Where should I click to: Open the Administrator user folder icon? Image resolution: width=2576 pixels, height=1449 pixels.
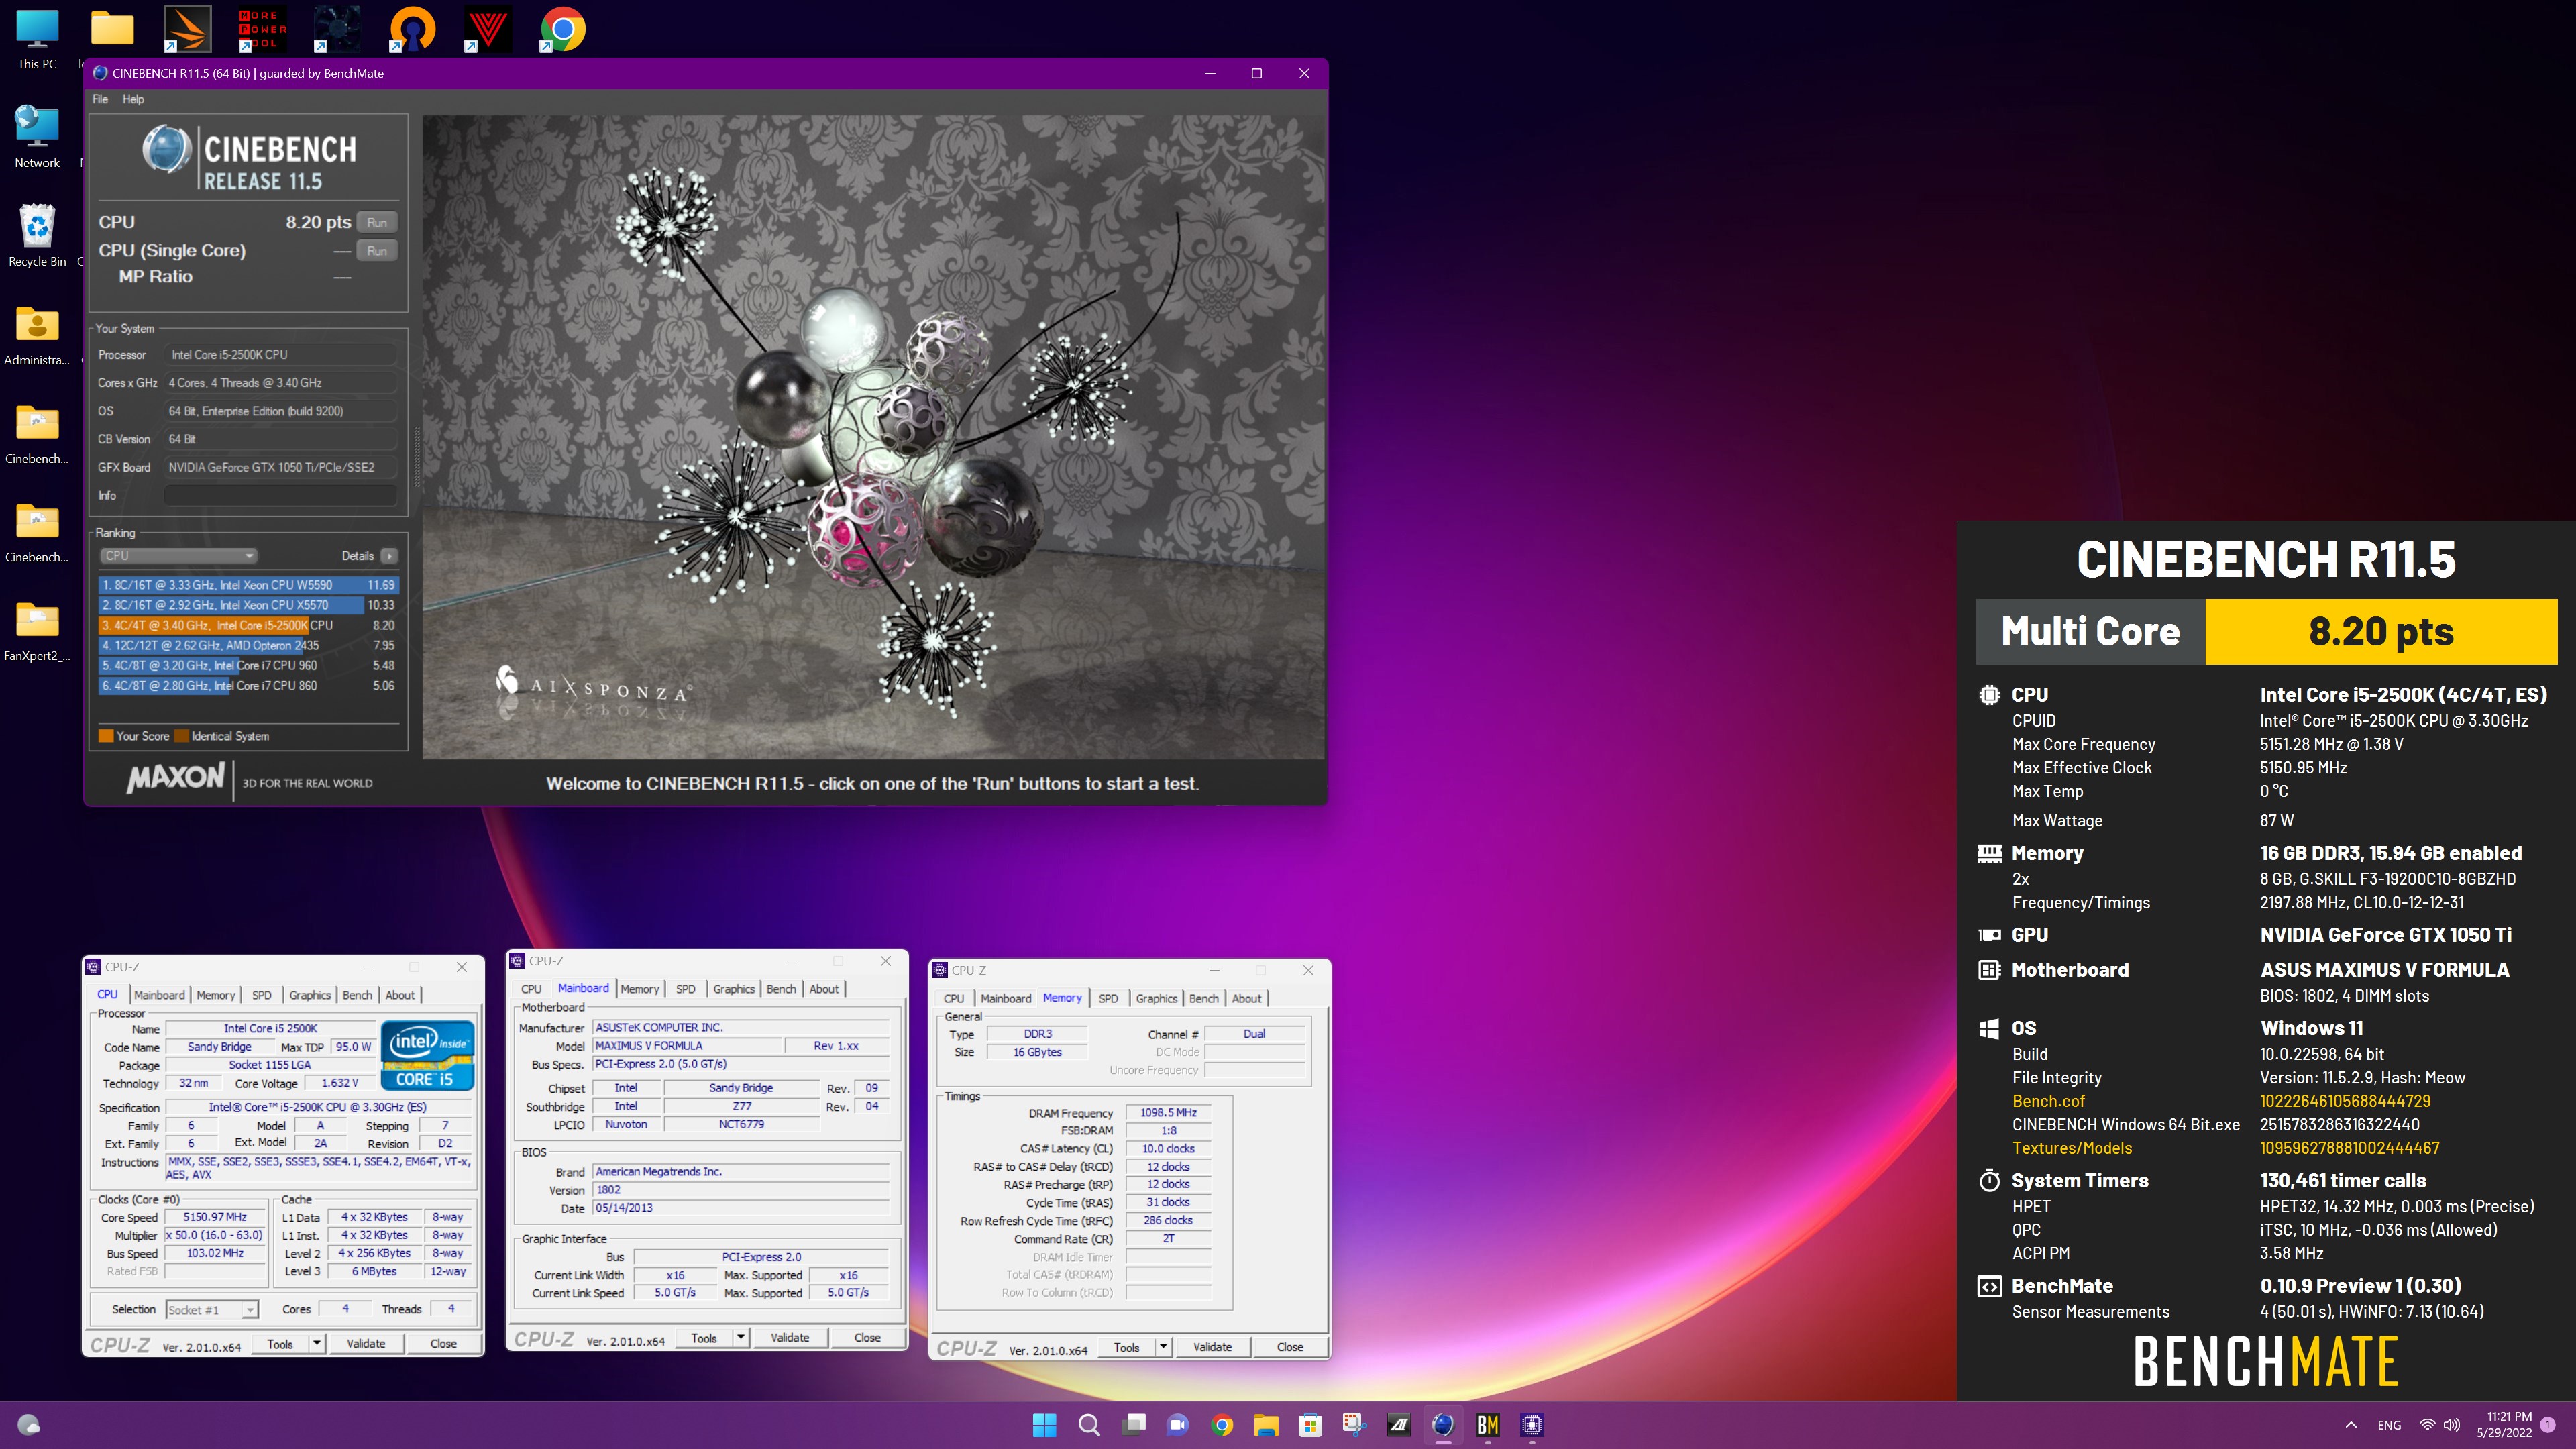(x=37, y=335)
